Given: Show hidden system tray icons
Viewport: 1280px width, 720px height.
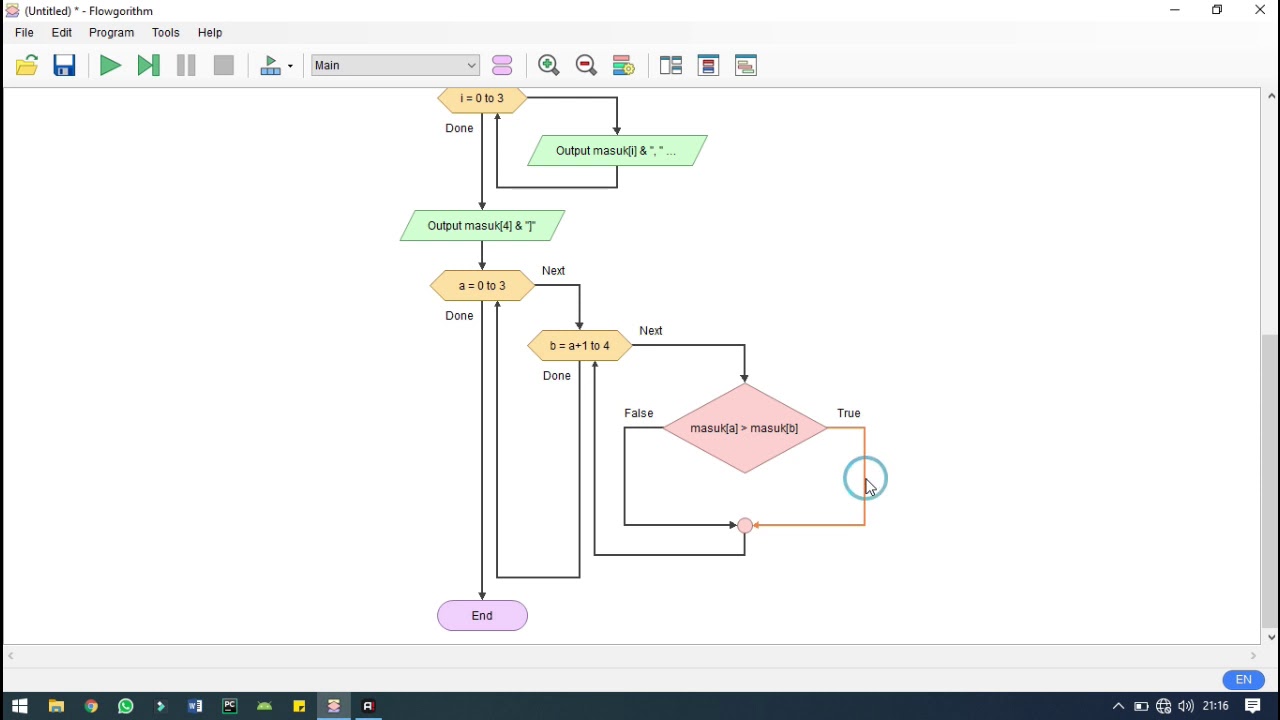Looking at the screenshot, I should pyautogui.click(x=1118, y=706).
